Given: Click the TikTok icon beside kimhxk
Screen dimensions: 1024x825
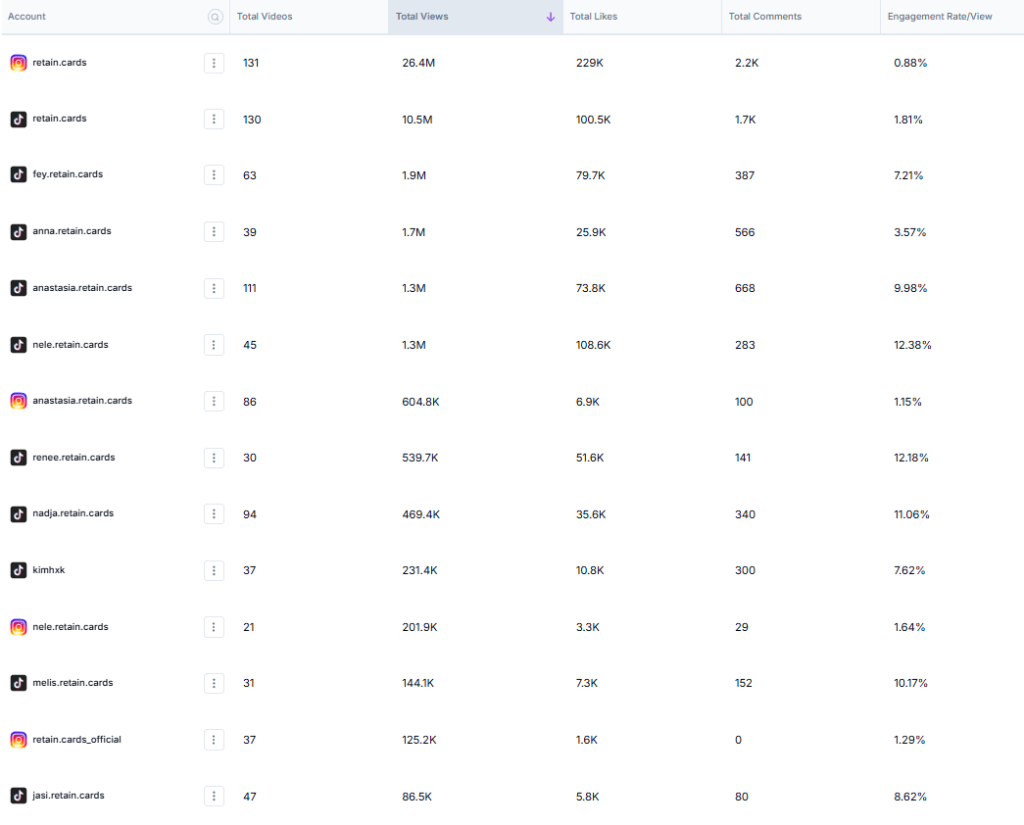Looking at the screenshot, I should click(18, 570).
